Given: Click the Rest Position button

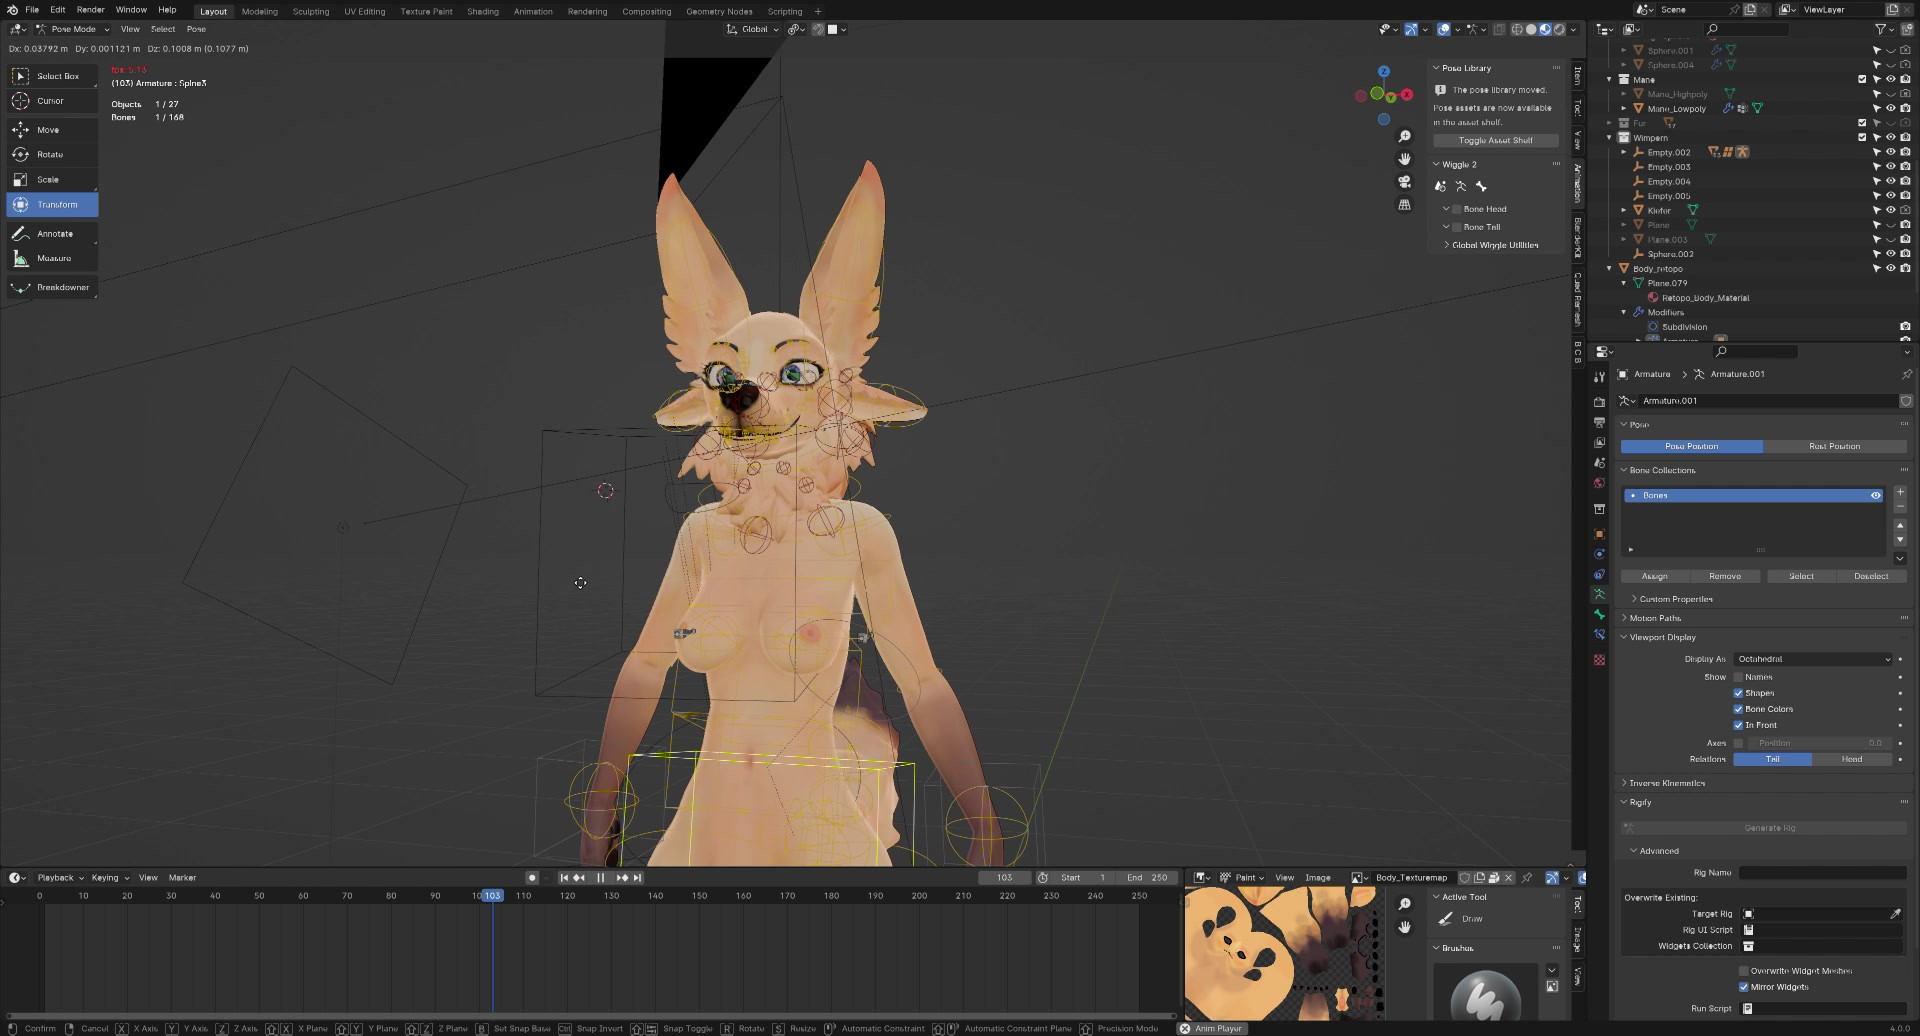Looking at the screenshot, I should (1834, 446).
